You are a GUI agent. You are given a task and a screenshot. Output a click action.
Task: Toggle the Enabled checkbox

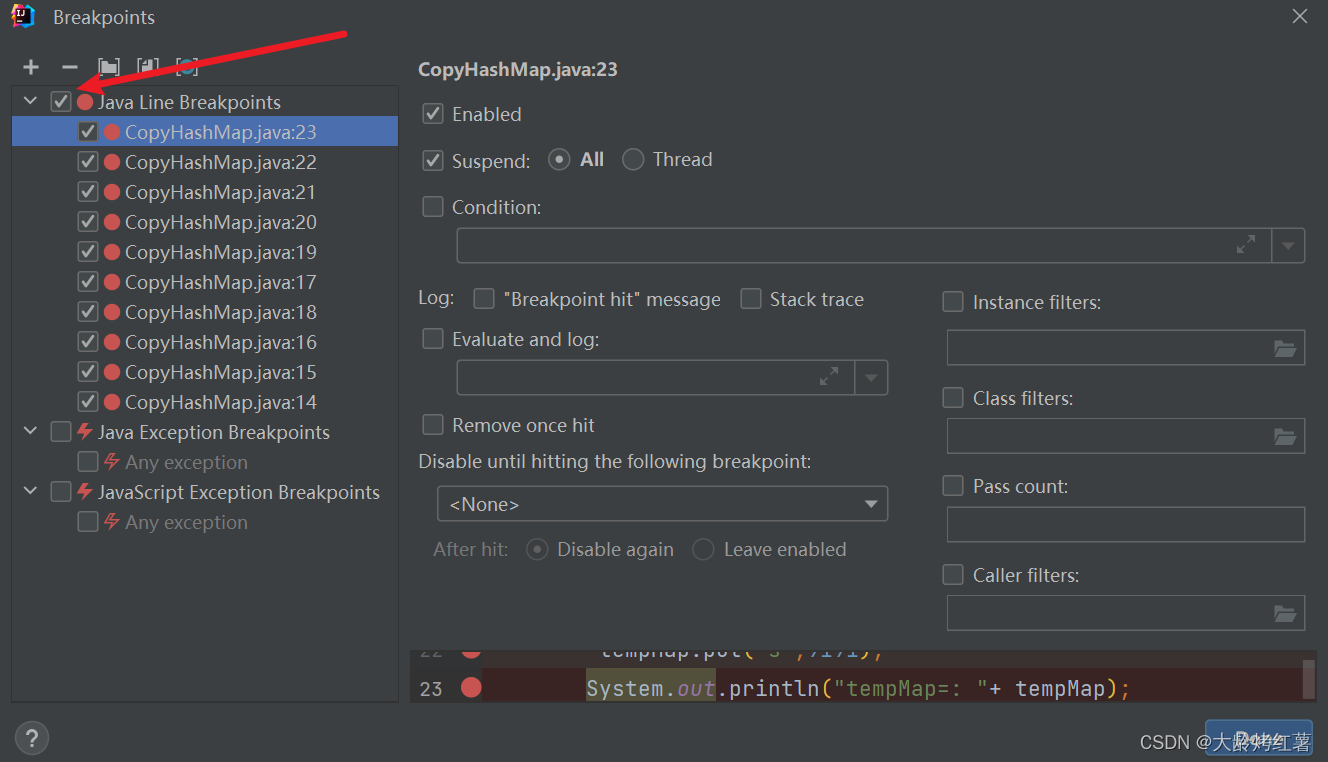click(433, 114)
